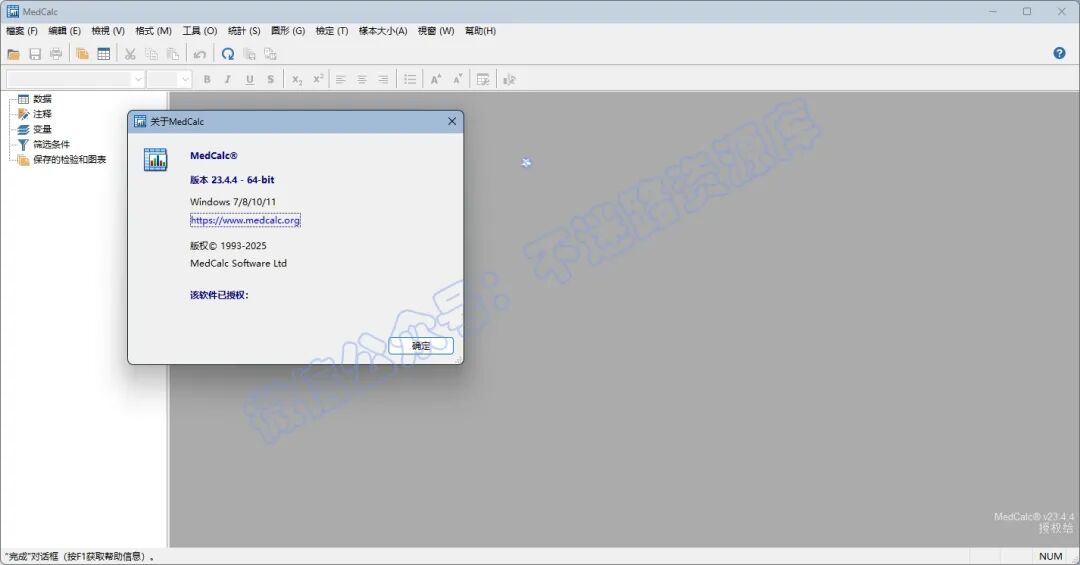Click the blue help question mark icon
The width and height of the screenshot is (1080, 565).
pyautogui.click(x=1059, y=53)
